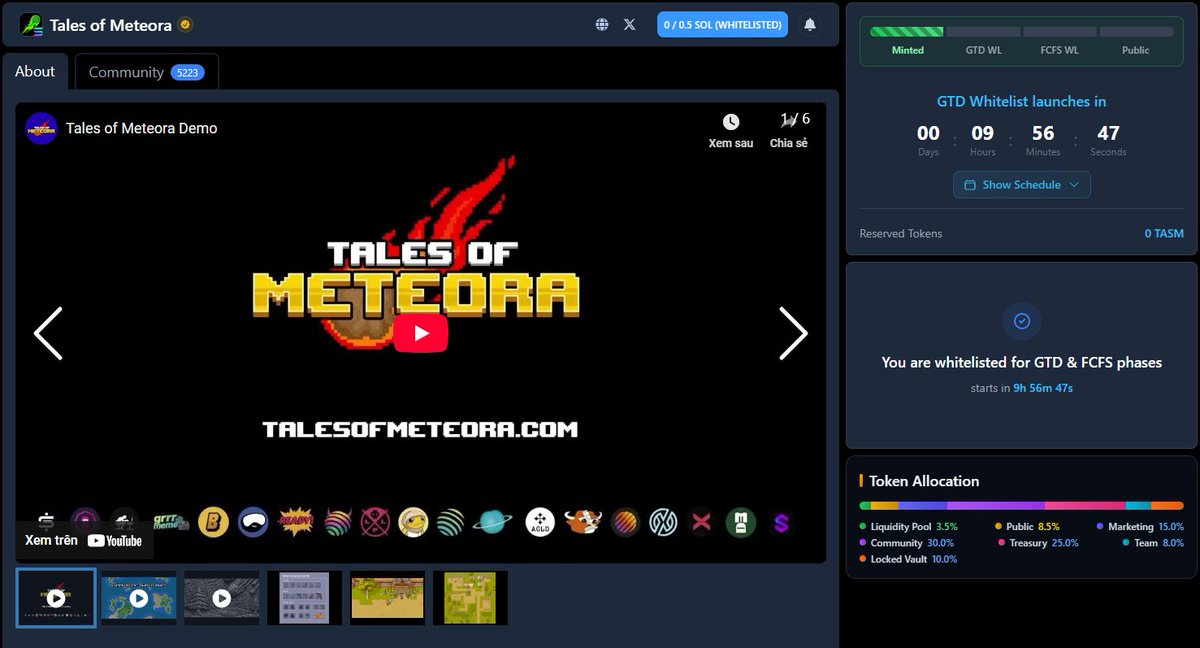Click the Treasury 25.0% allocation entry

[1038, 543]
